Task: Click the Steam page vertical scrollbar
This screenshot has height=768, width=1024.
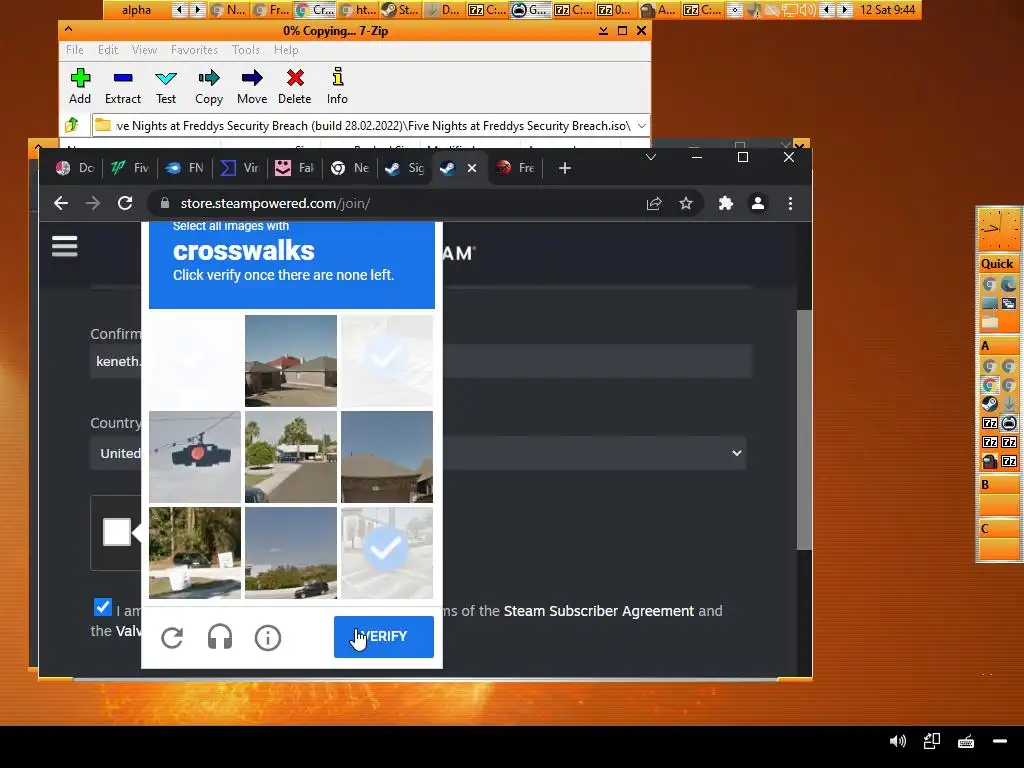Action: pos(805,430)
